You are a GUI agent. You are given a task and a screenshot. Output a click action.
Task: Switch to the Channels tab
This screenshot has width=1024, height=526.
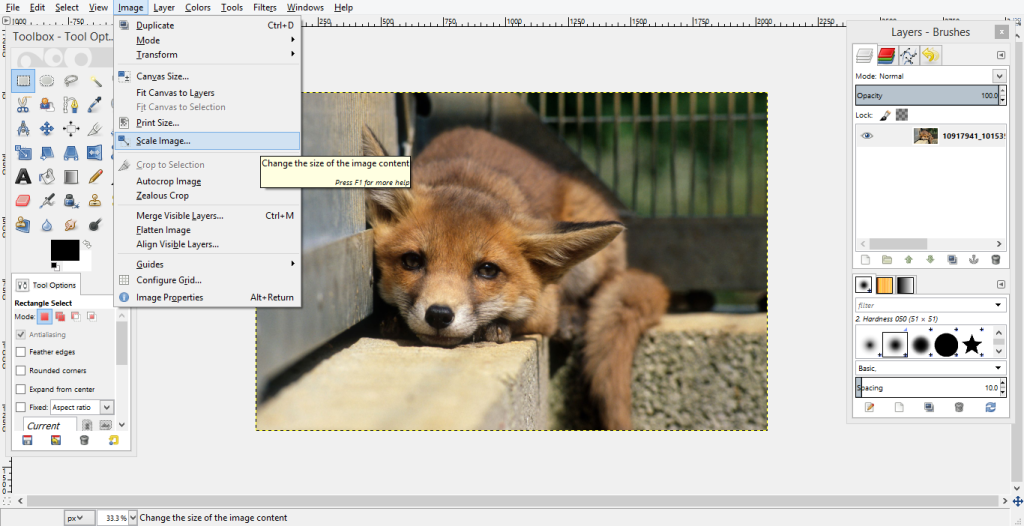point(886,56)
